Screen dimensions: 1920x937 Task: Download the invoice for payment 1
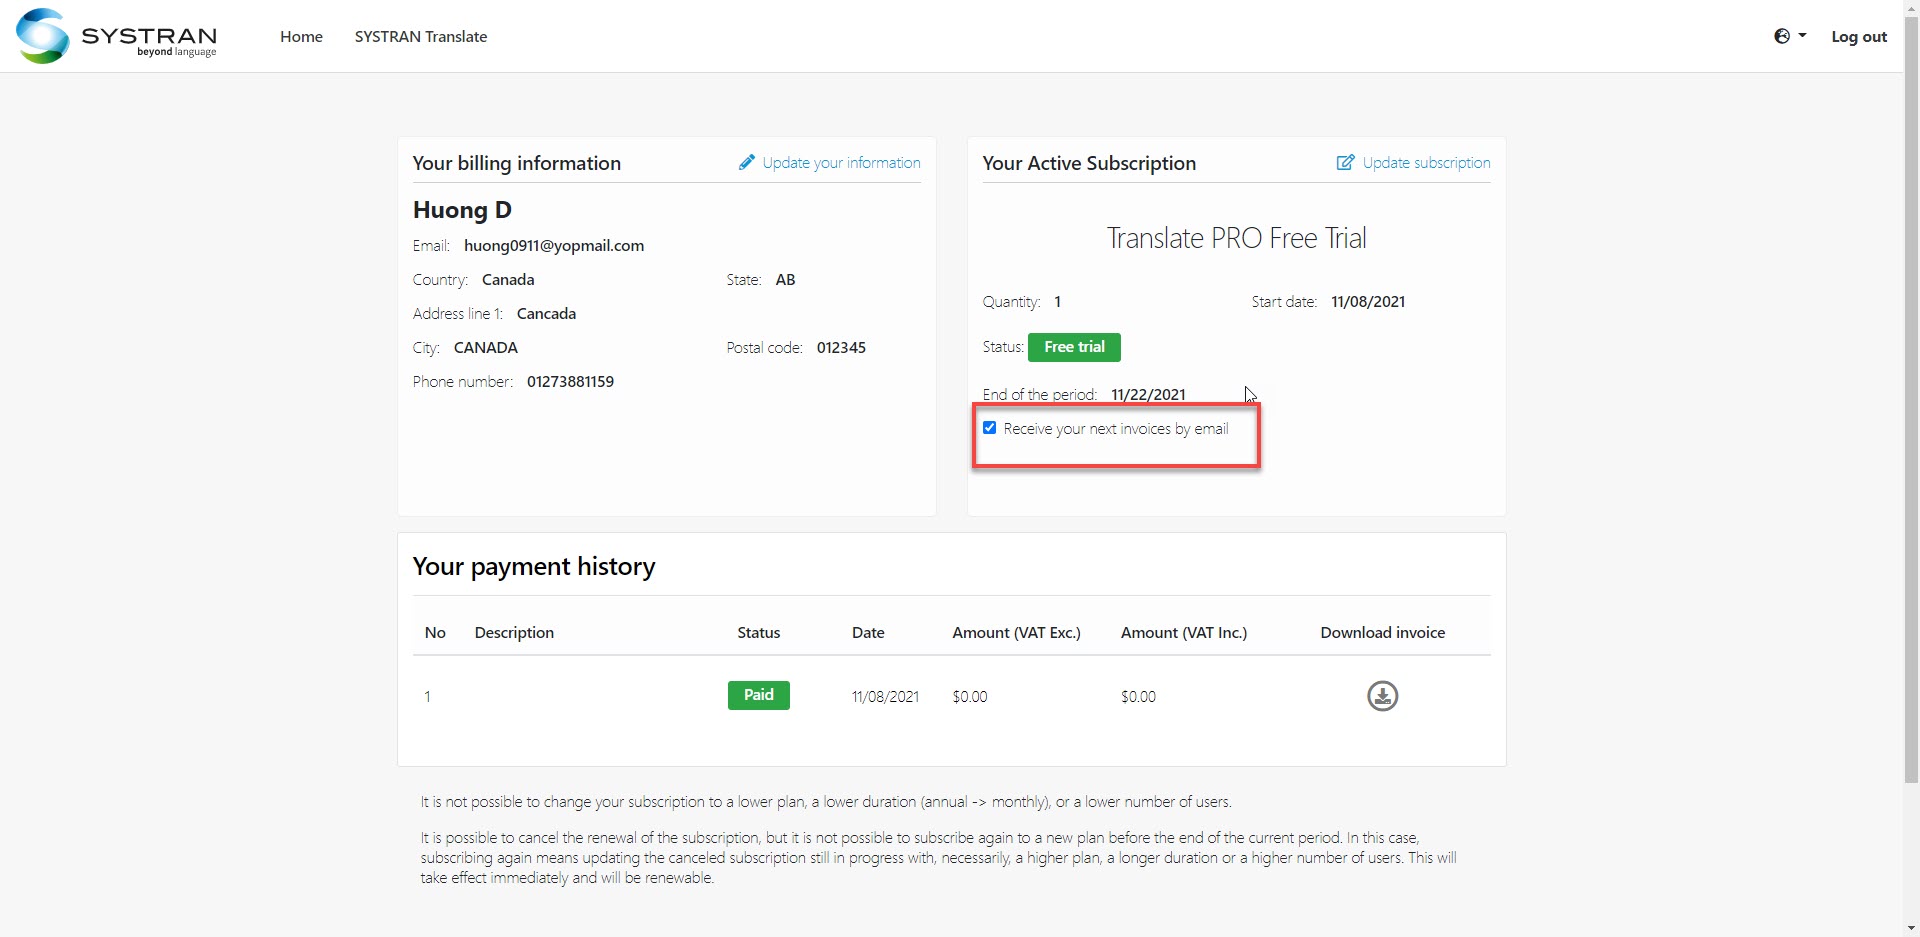[1382, 696]
